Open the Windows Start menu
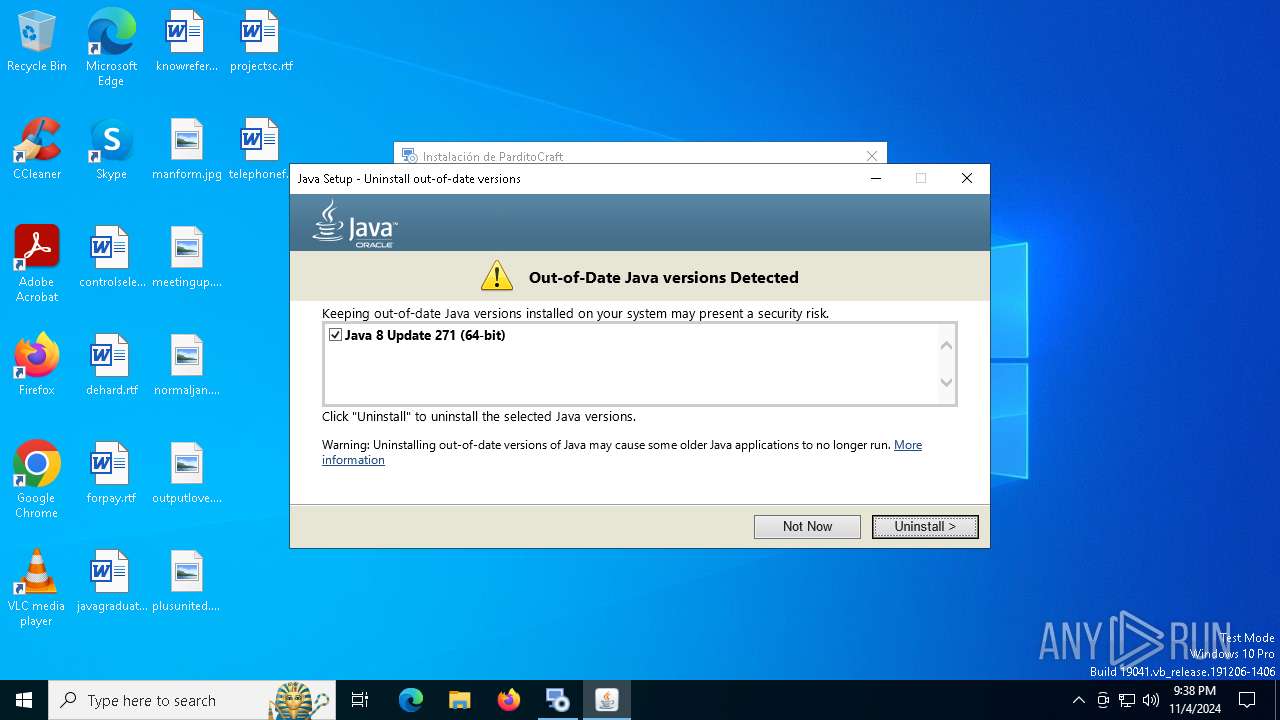Viewport: 1280px width, 720px height. [x=24, y=700]
